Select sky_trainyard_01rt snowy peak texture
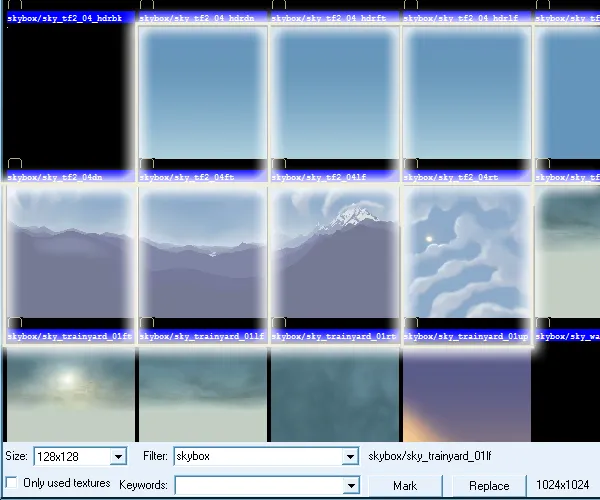 334,254
